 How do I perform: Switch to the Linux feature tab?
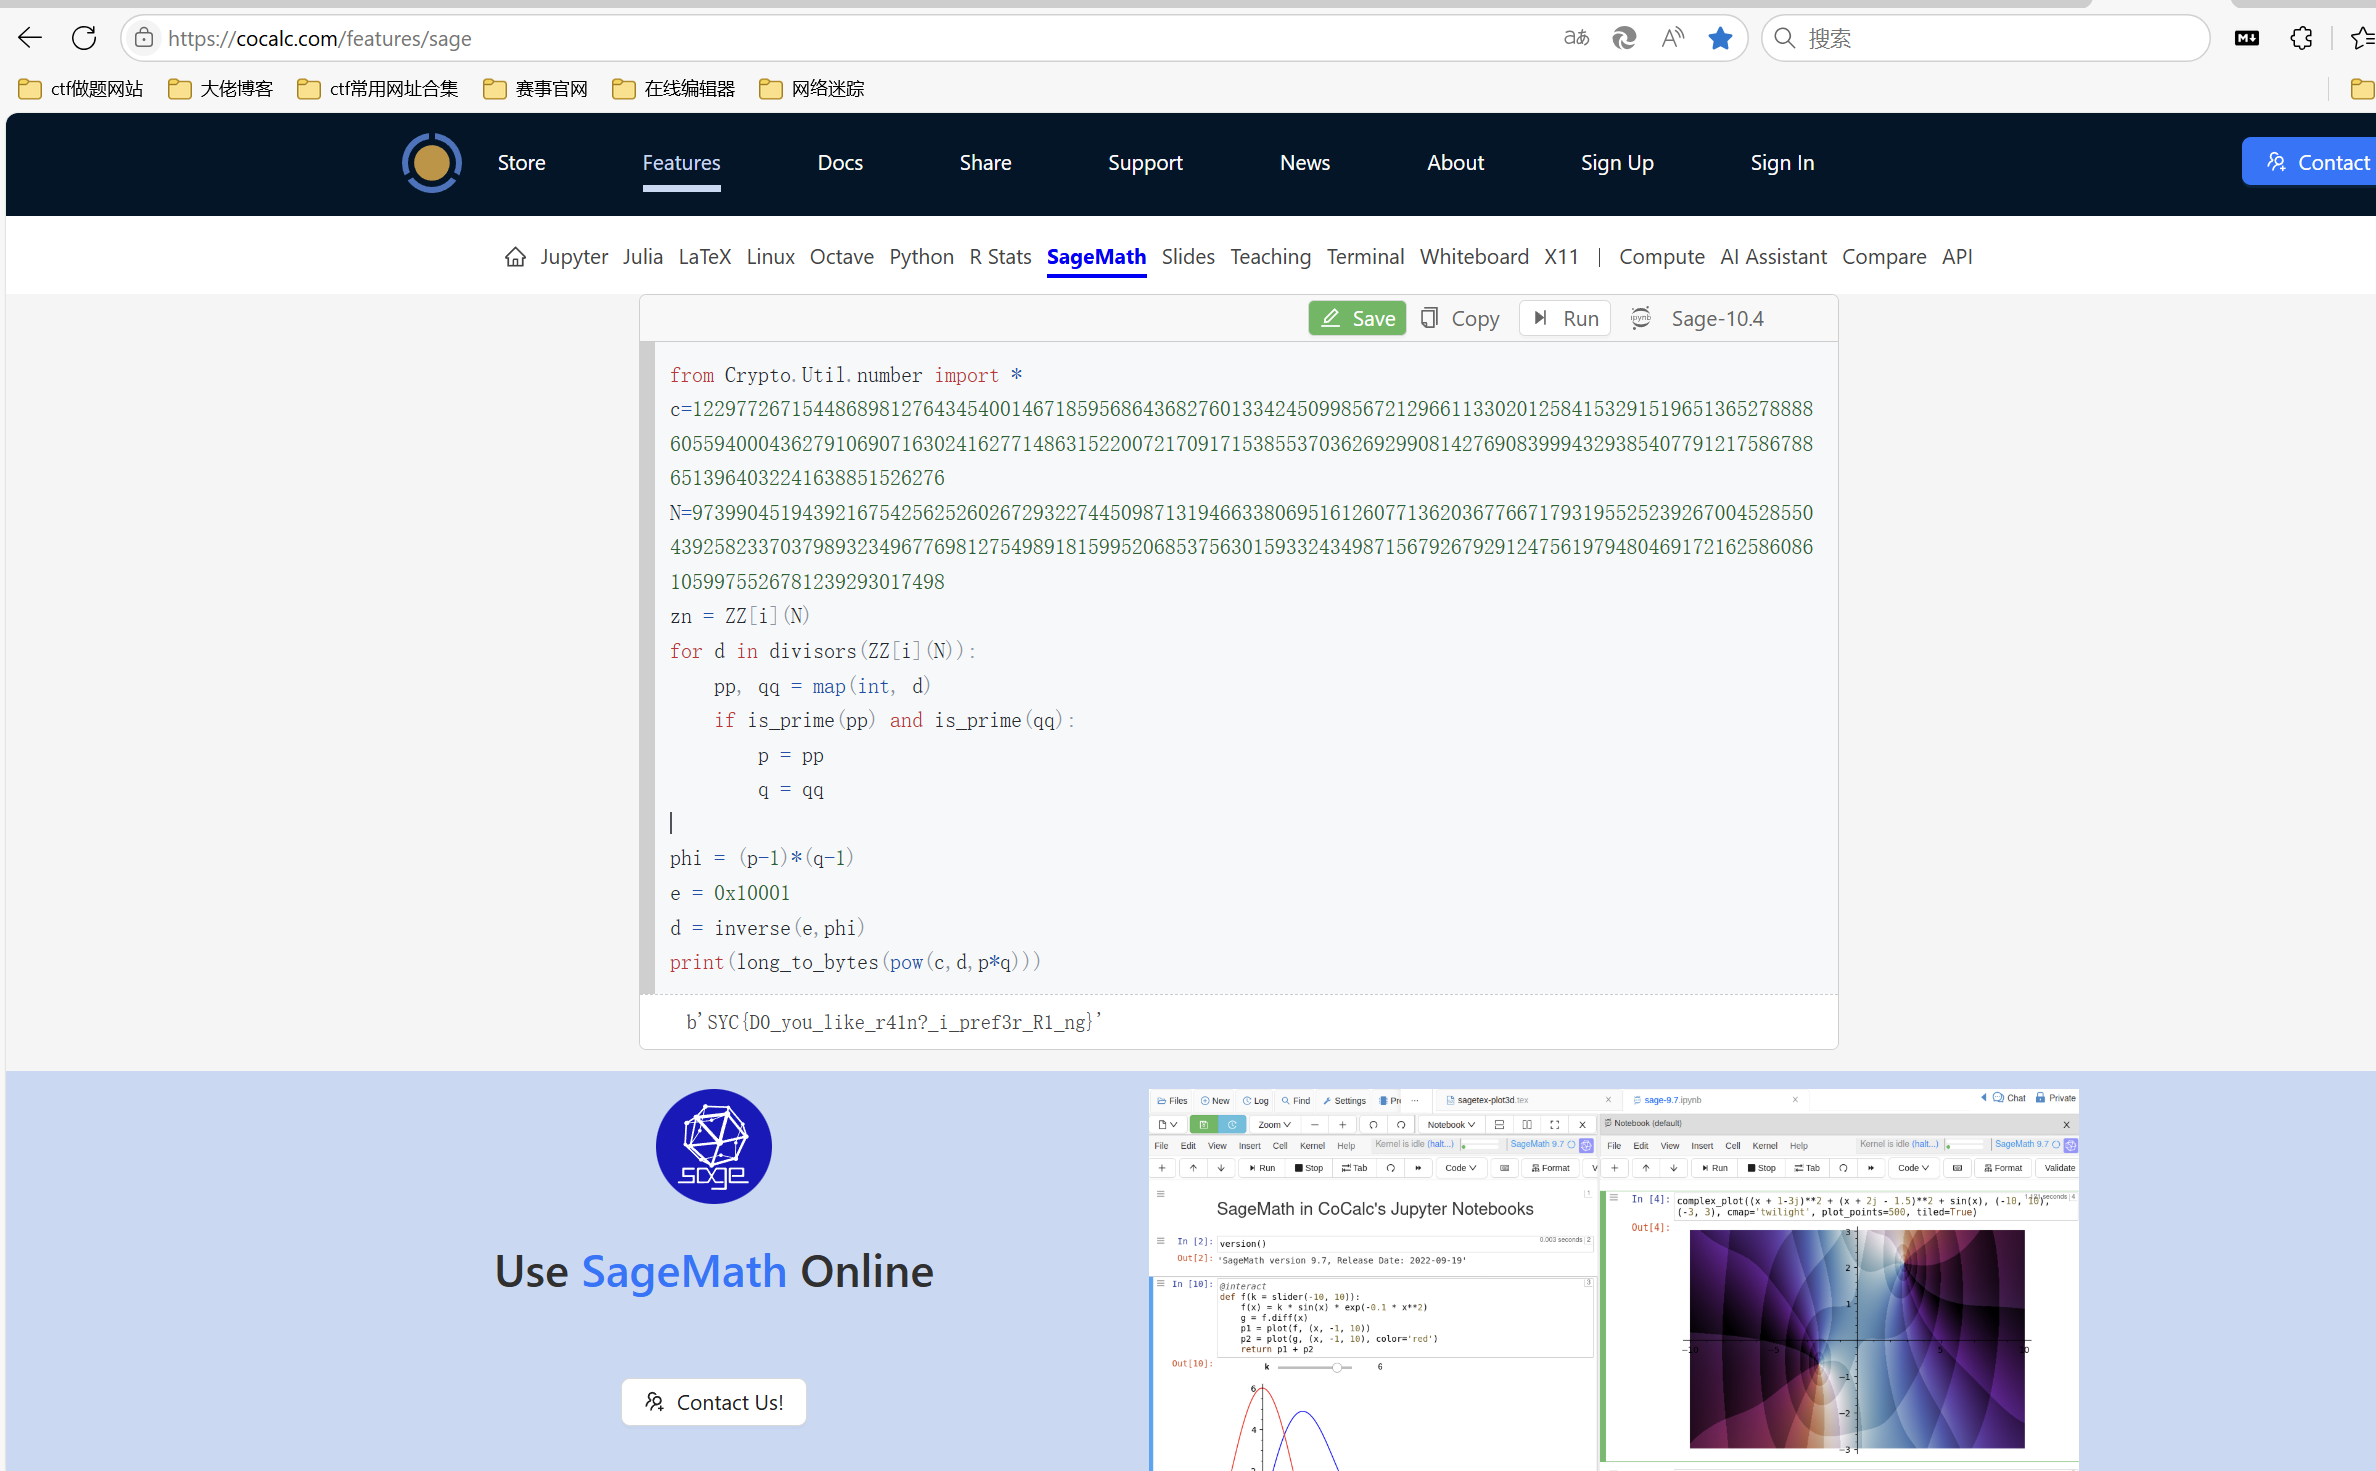click(770, 257)
